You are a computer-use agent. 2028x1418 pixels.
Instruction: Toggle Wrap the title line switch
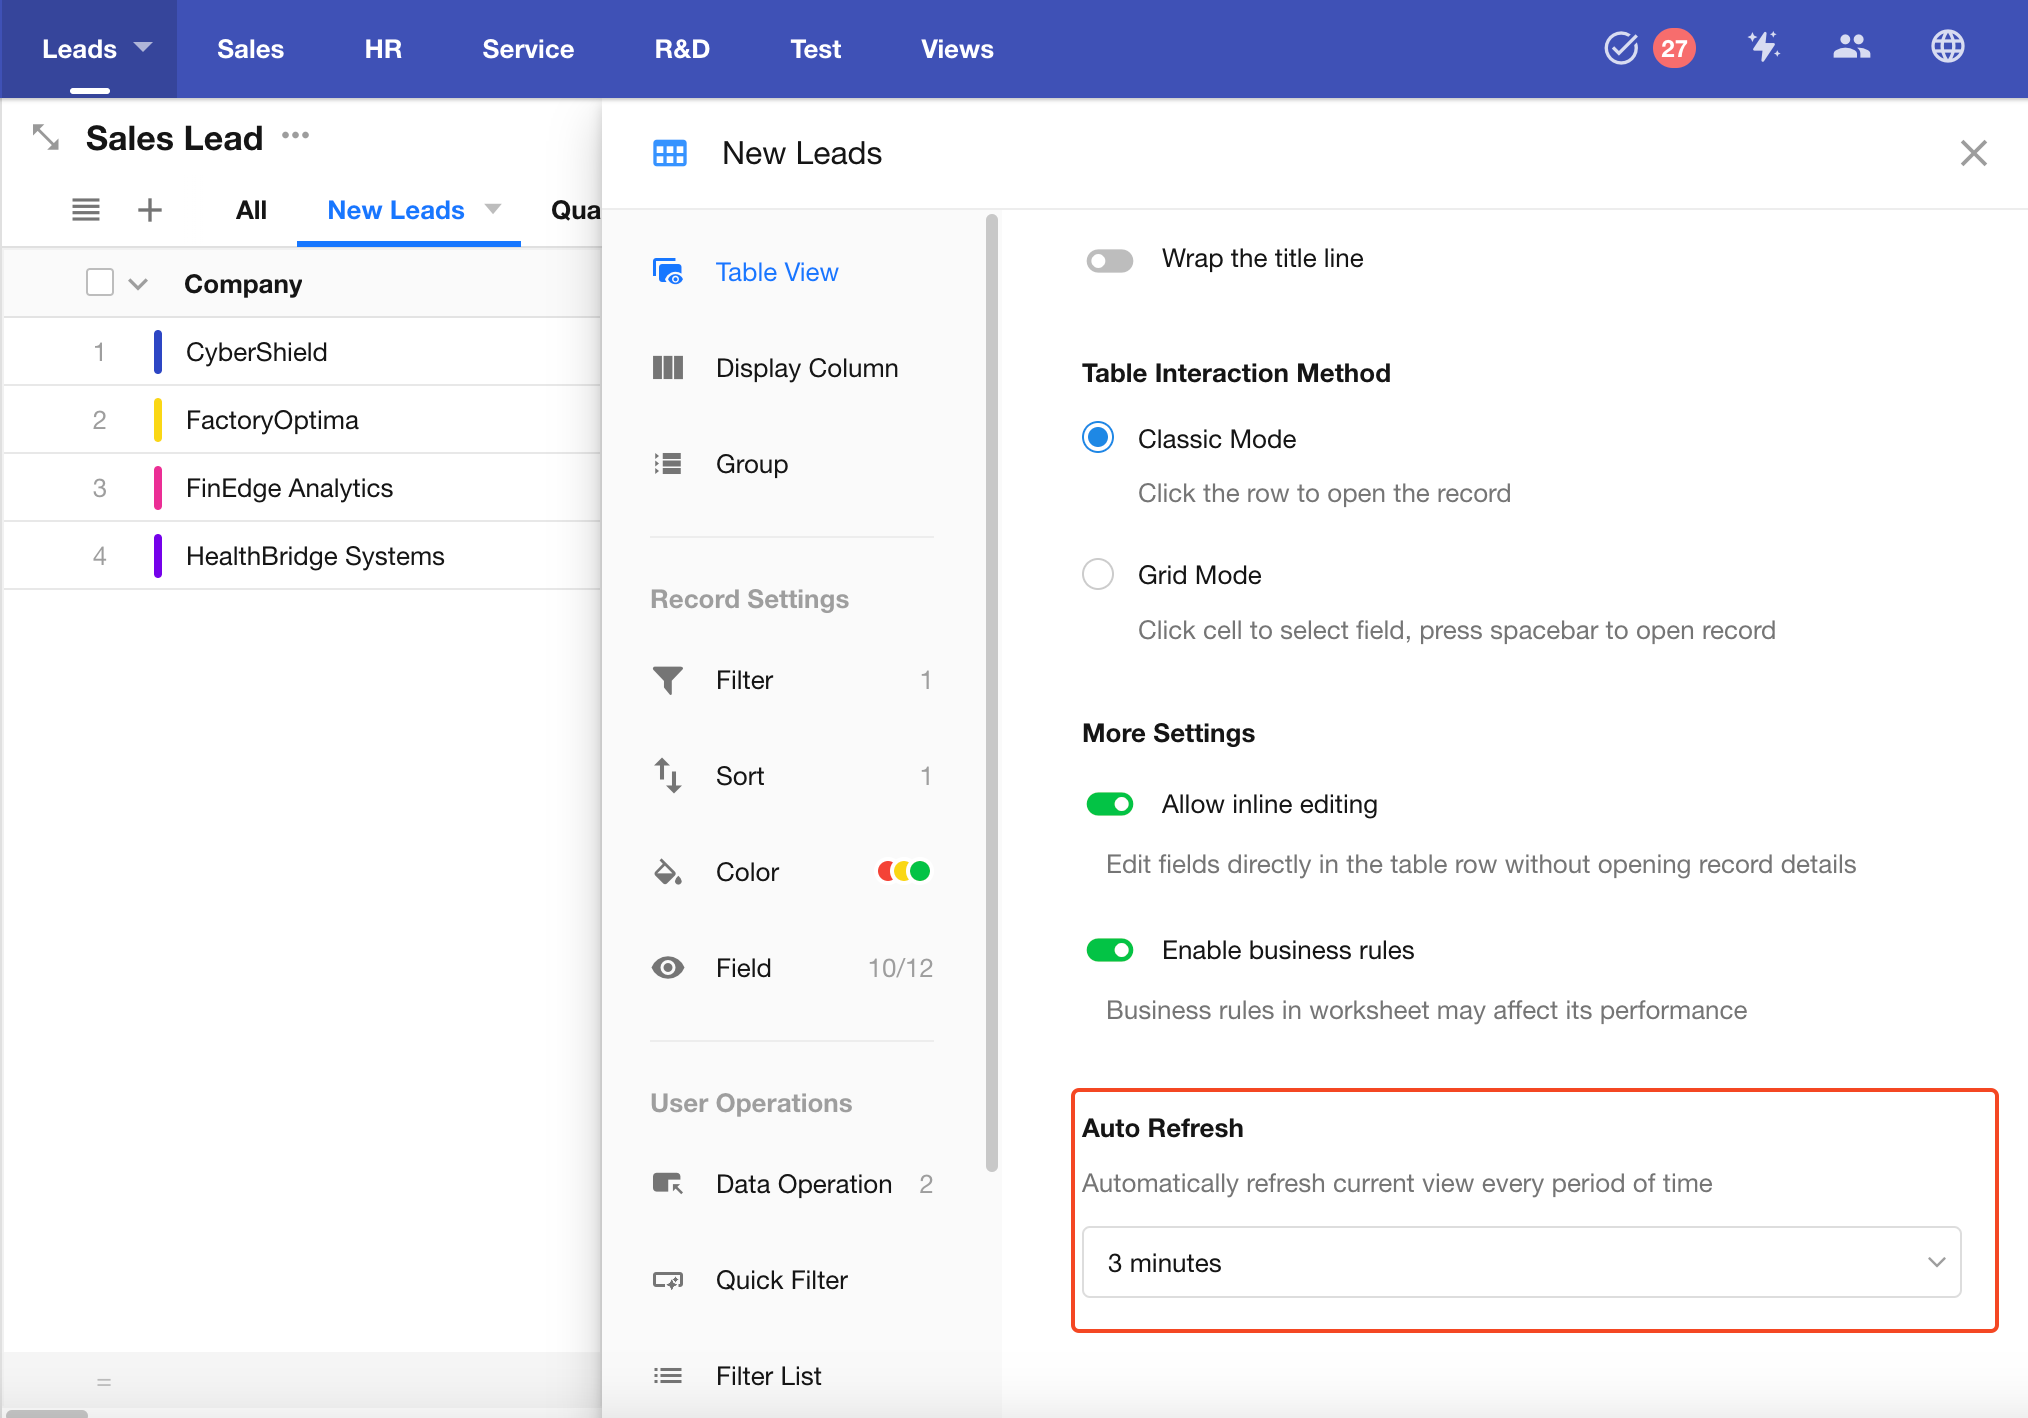pyautogui.click(x=1109, y=260)
